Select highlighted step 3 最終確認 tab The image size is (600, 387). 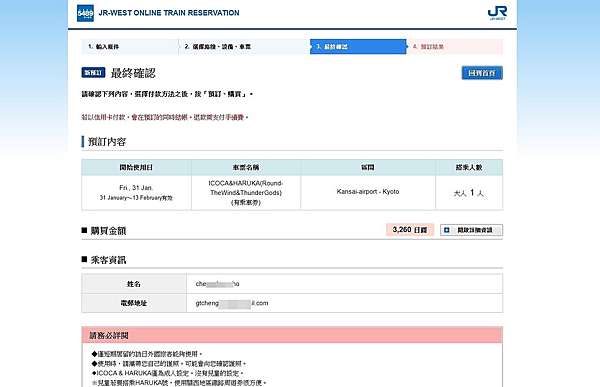[x=358, y=47]
